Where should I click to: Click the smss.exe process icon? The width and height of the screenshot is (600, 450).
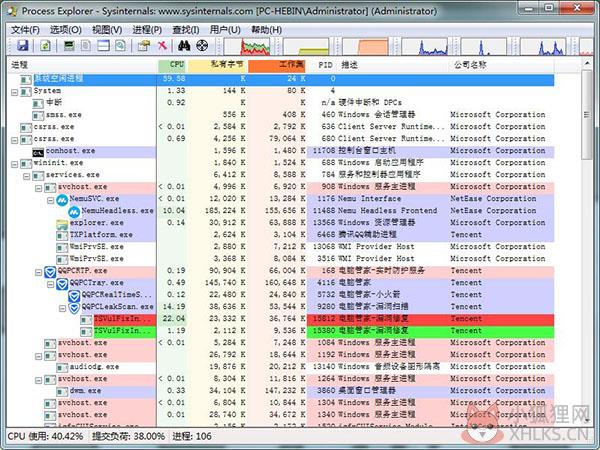coord(38,115)
